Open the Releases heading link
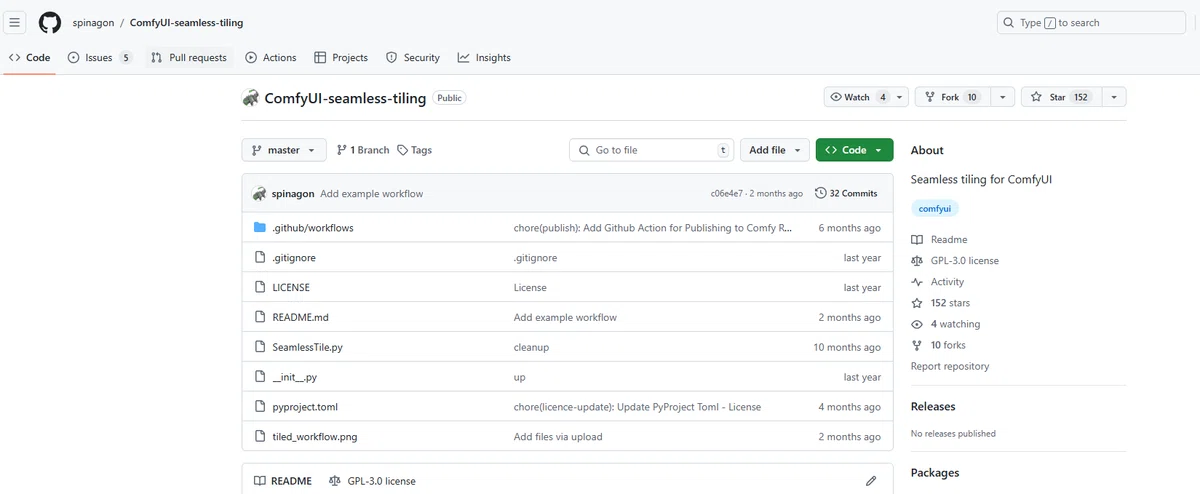 point(933,407)
